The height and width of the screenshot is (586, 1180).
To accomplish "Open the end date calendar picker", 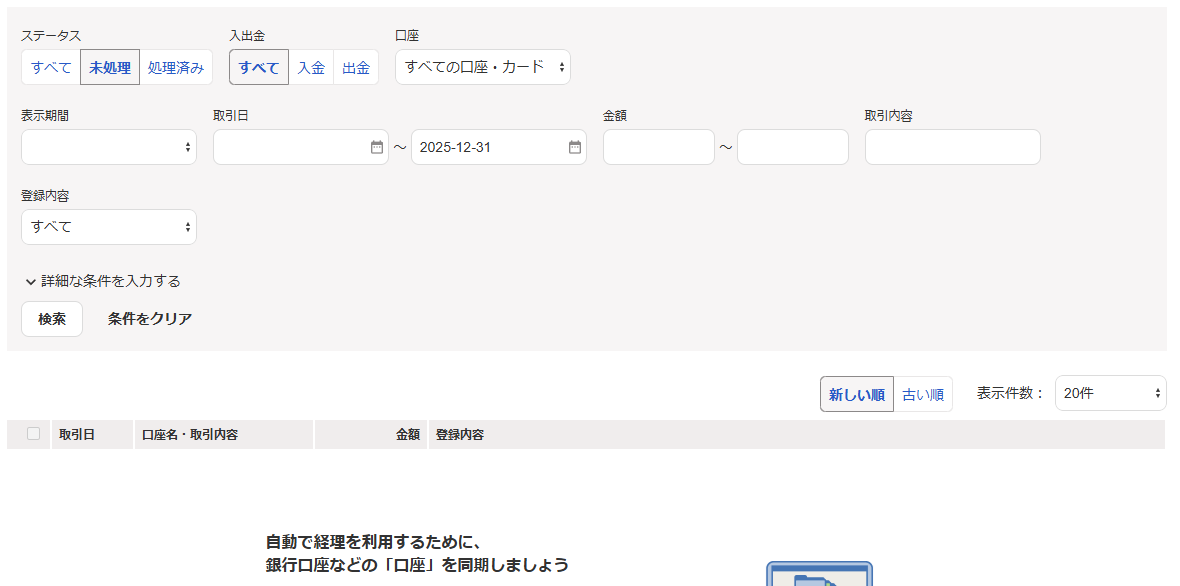I will click(574, 146).
